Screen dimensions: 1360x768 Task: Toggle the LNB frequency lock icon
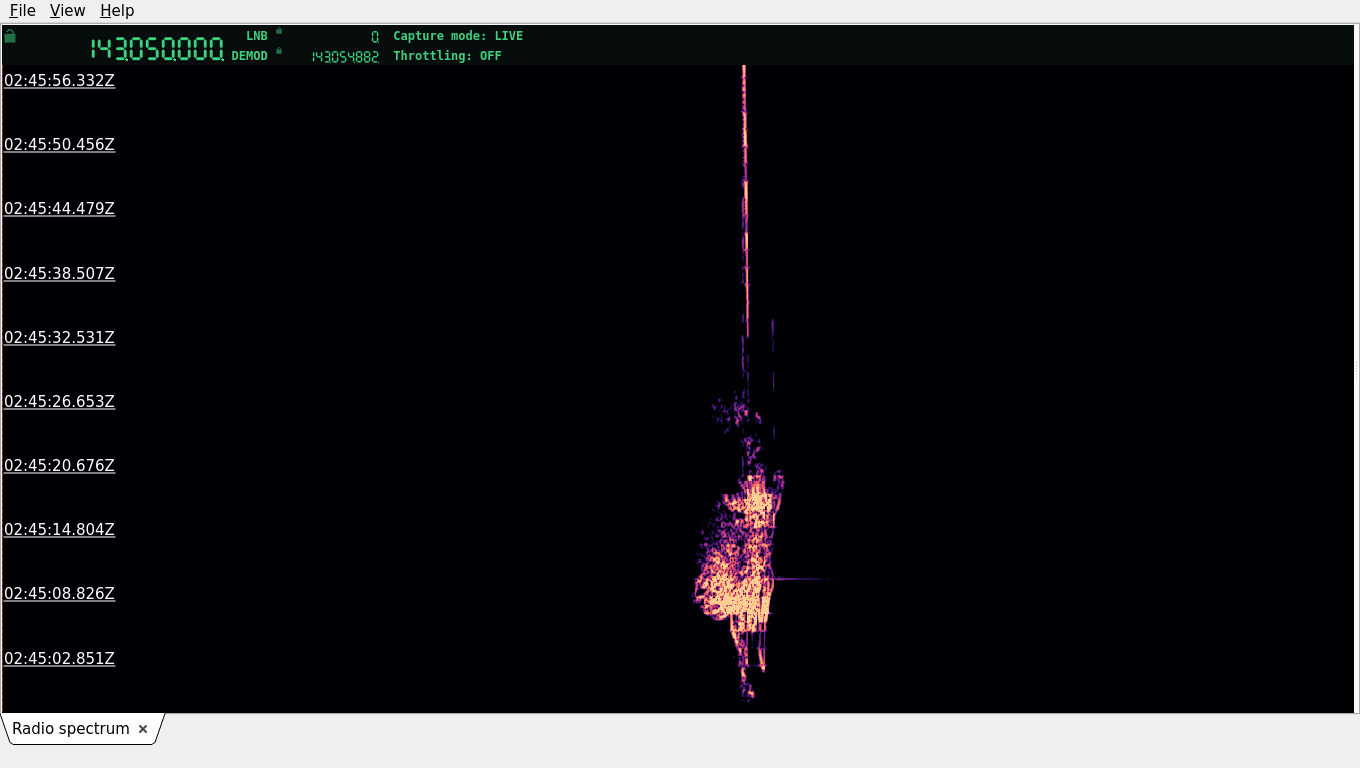(x=279, y=31)
